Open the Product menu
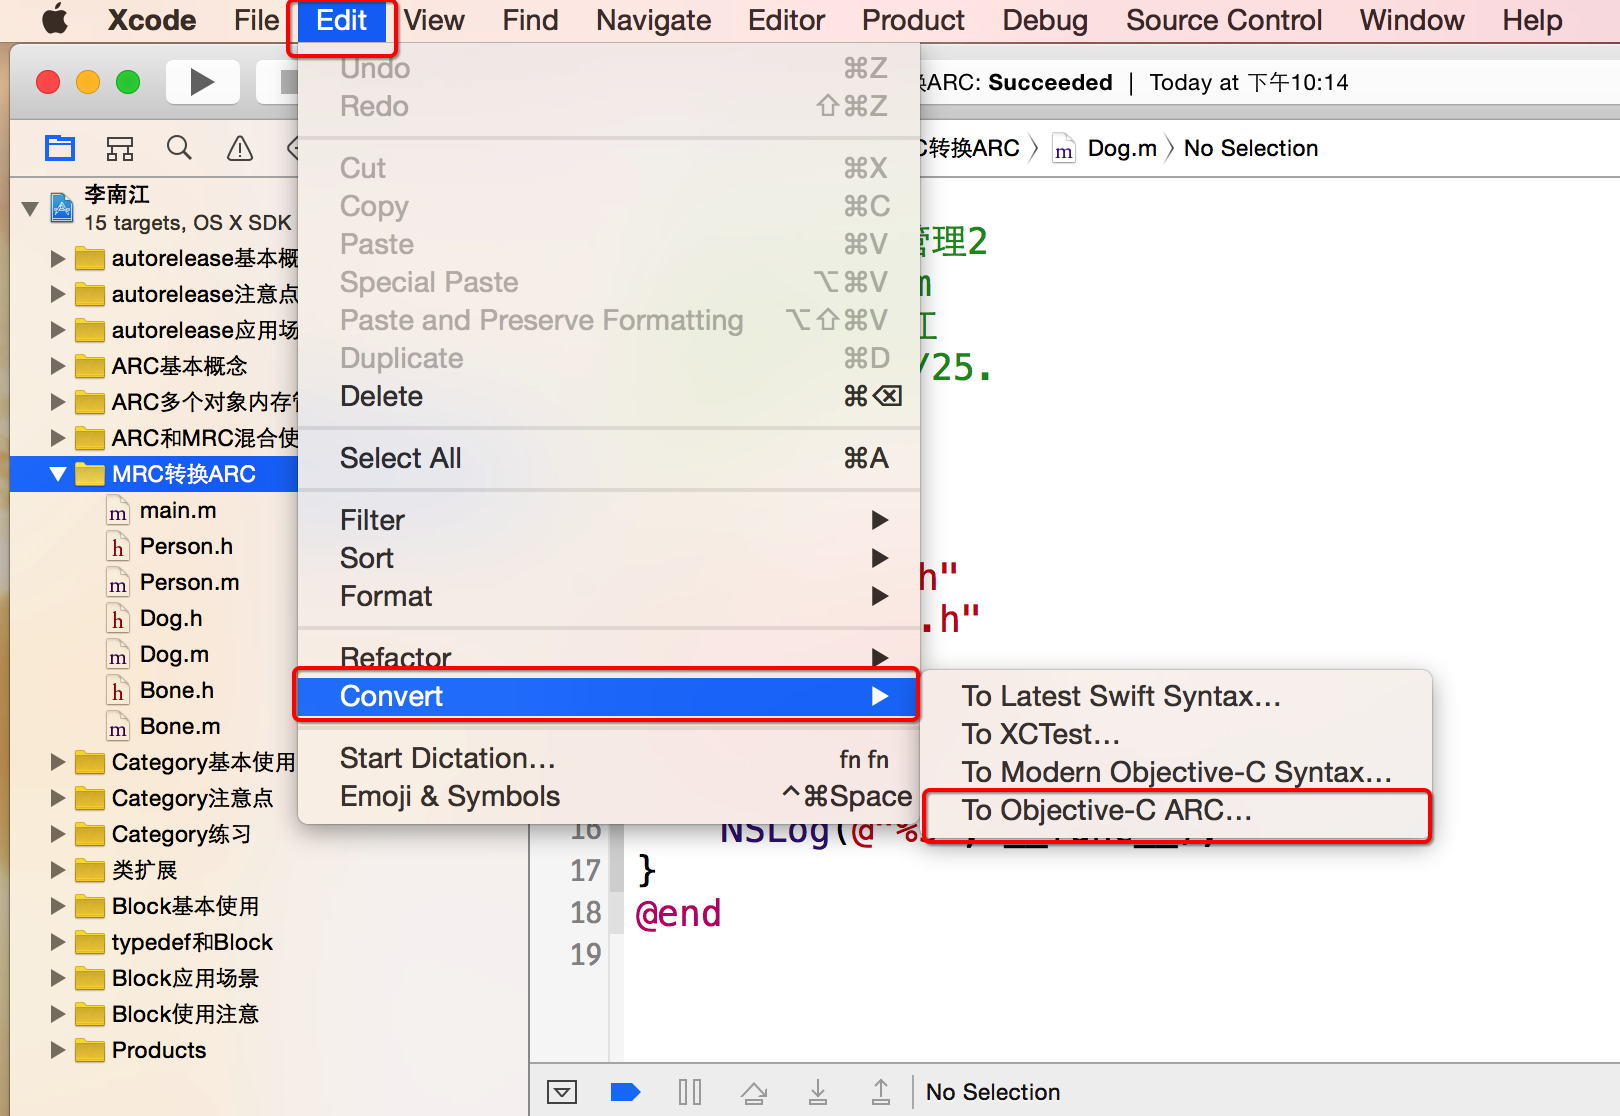The height and width of the screenshot is (1116, 1620). tap(913, 20)
